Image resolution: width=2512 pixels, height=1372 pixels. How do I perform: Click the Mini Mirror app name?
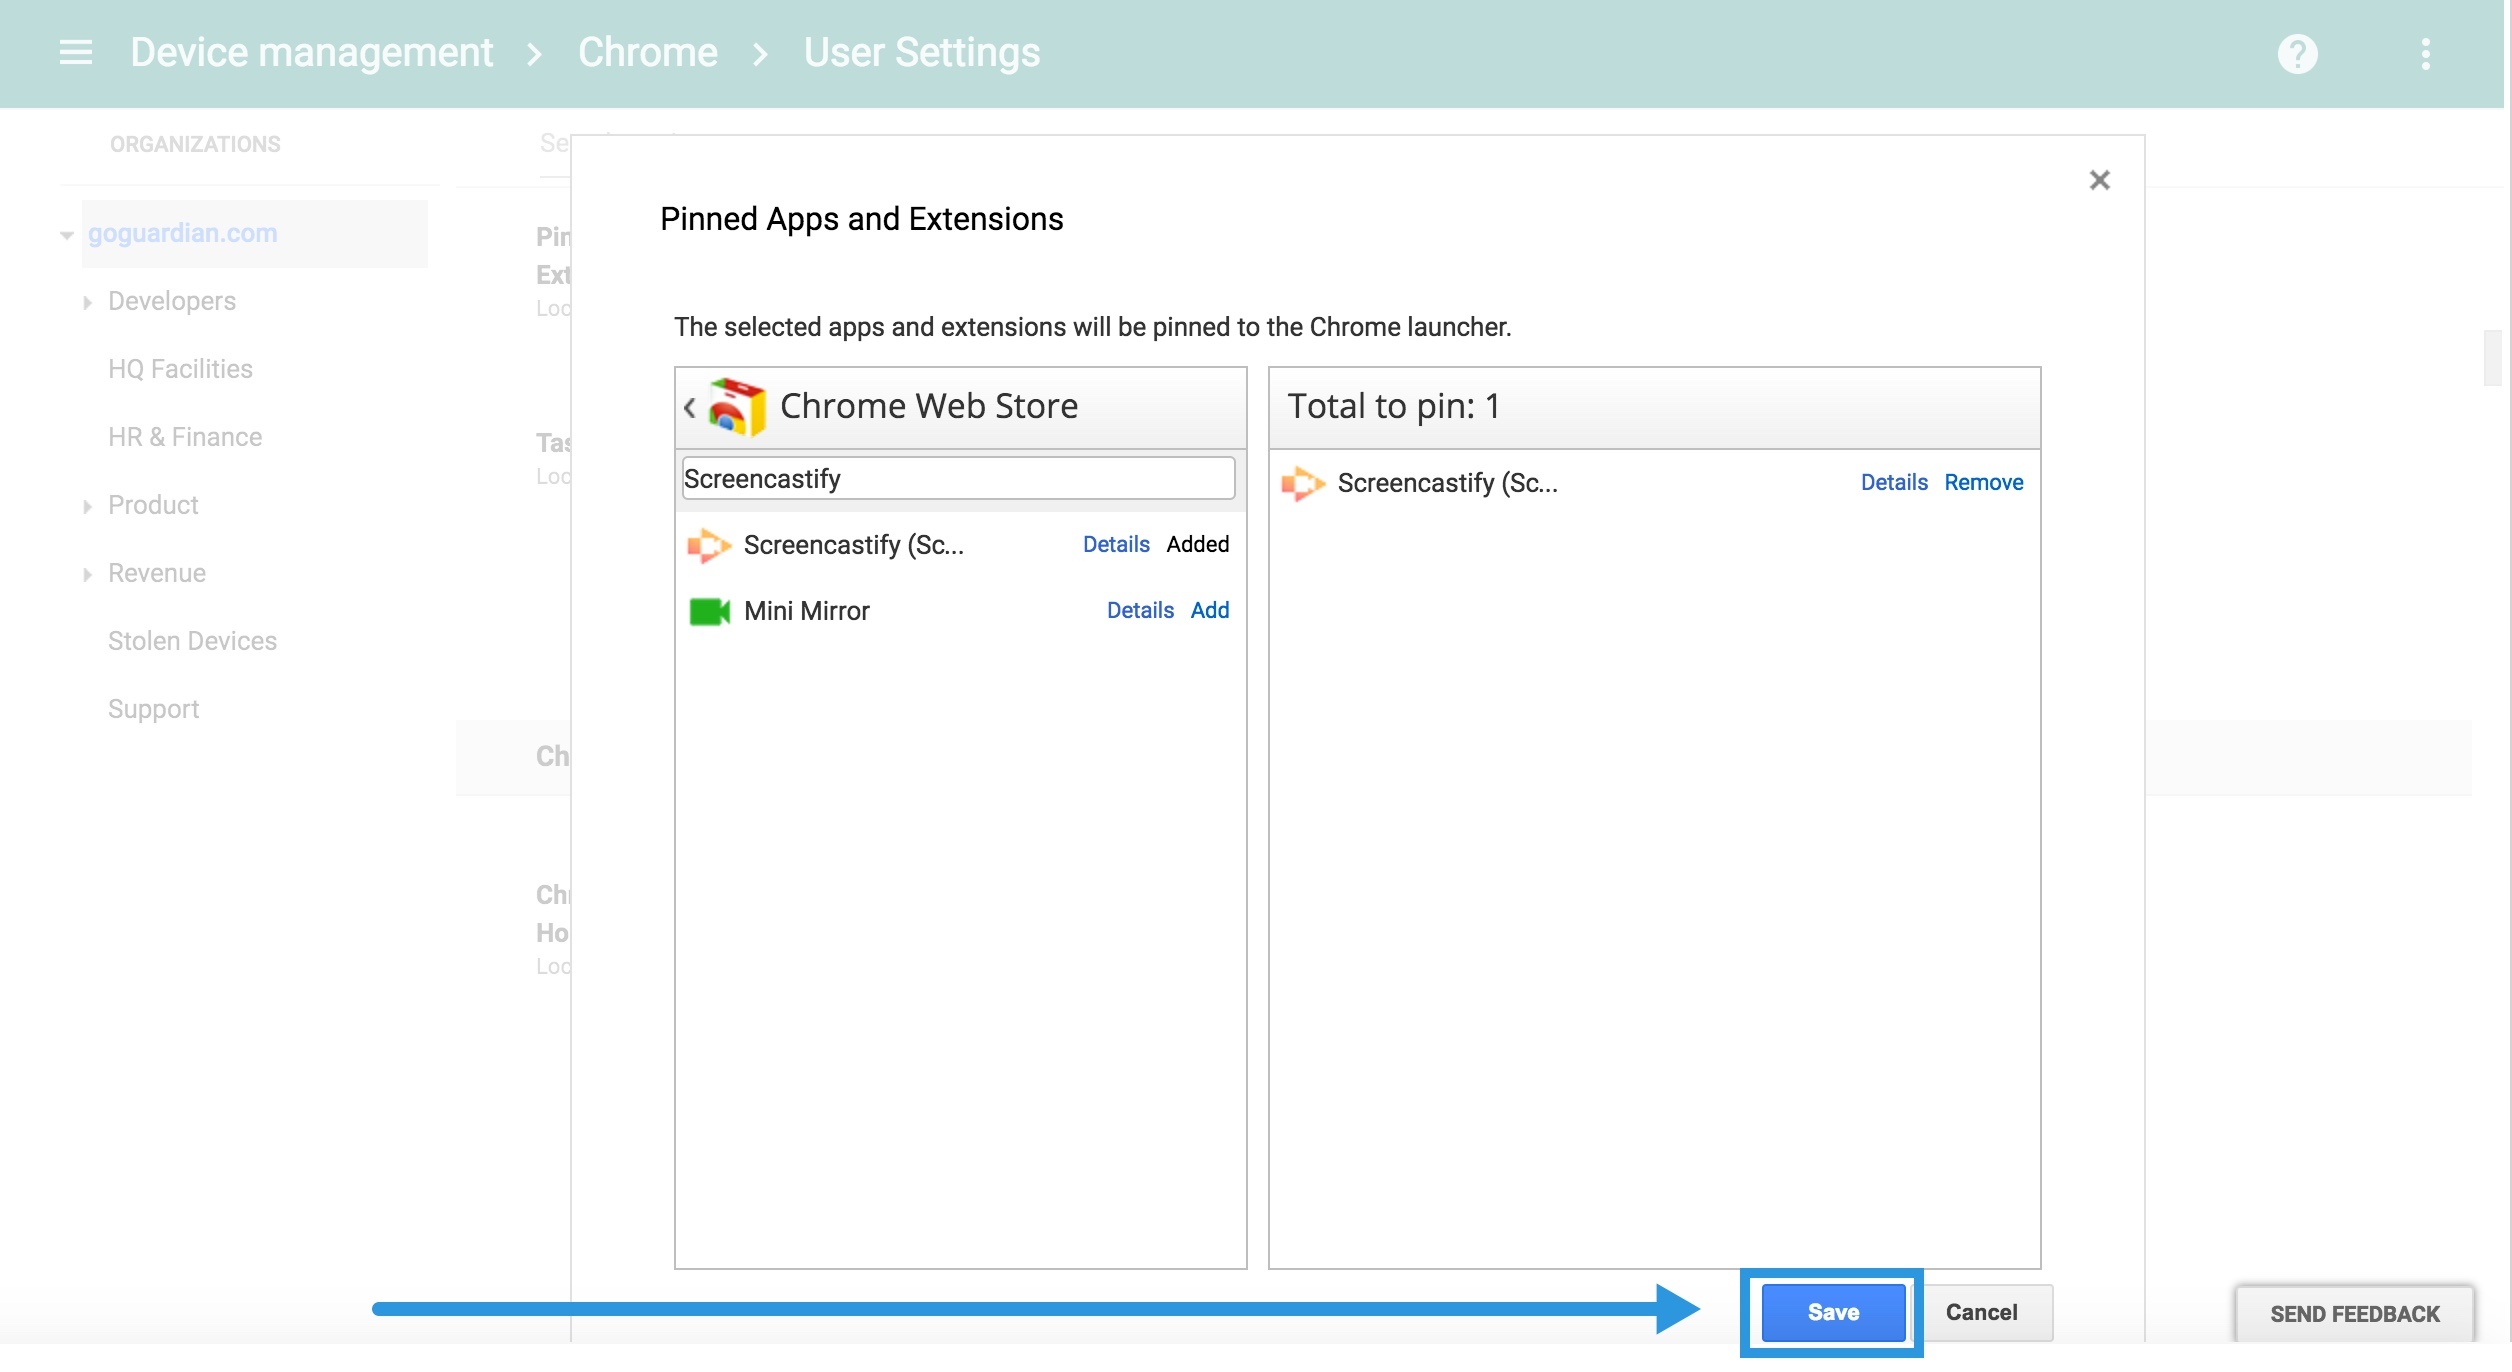806,611
